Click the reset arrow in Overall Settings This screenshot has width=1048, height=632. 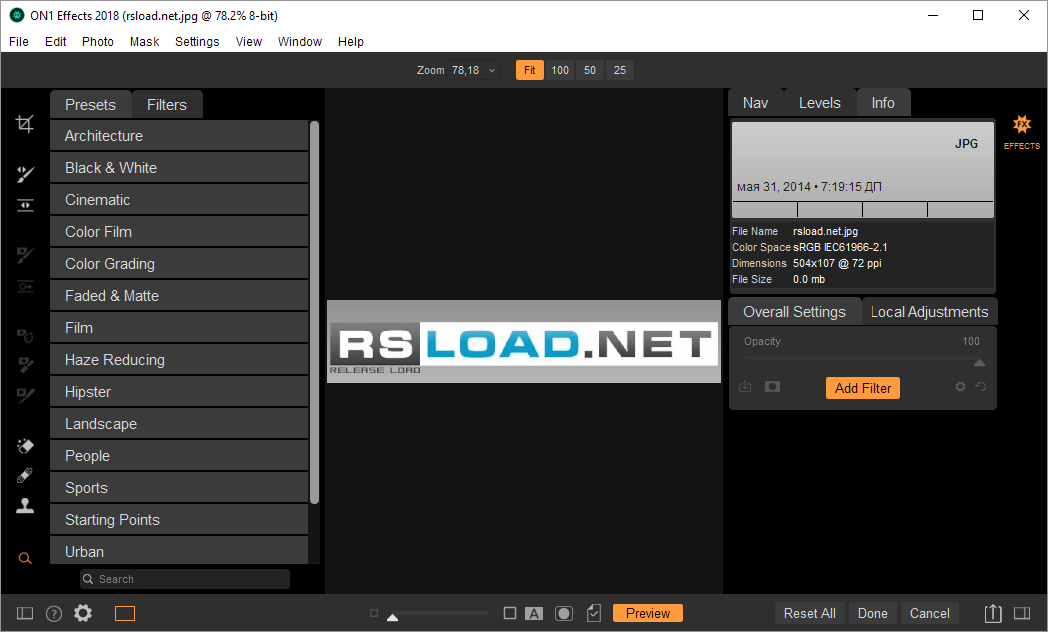(980, 386)
